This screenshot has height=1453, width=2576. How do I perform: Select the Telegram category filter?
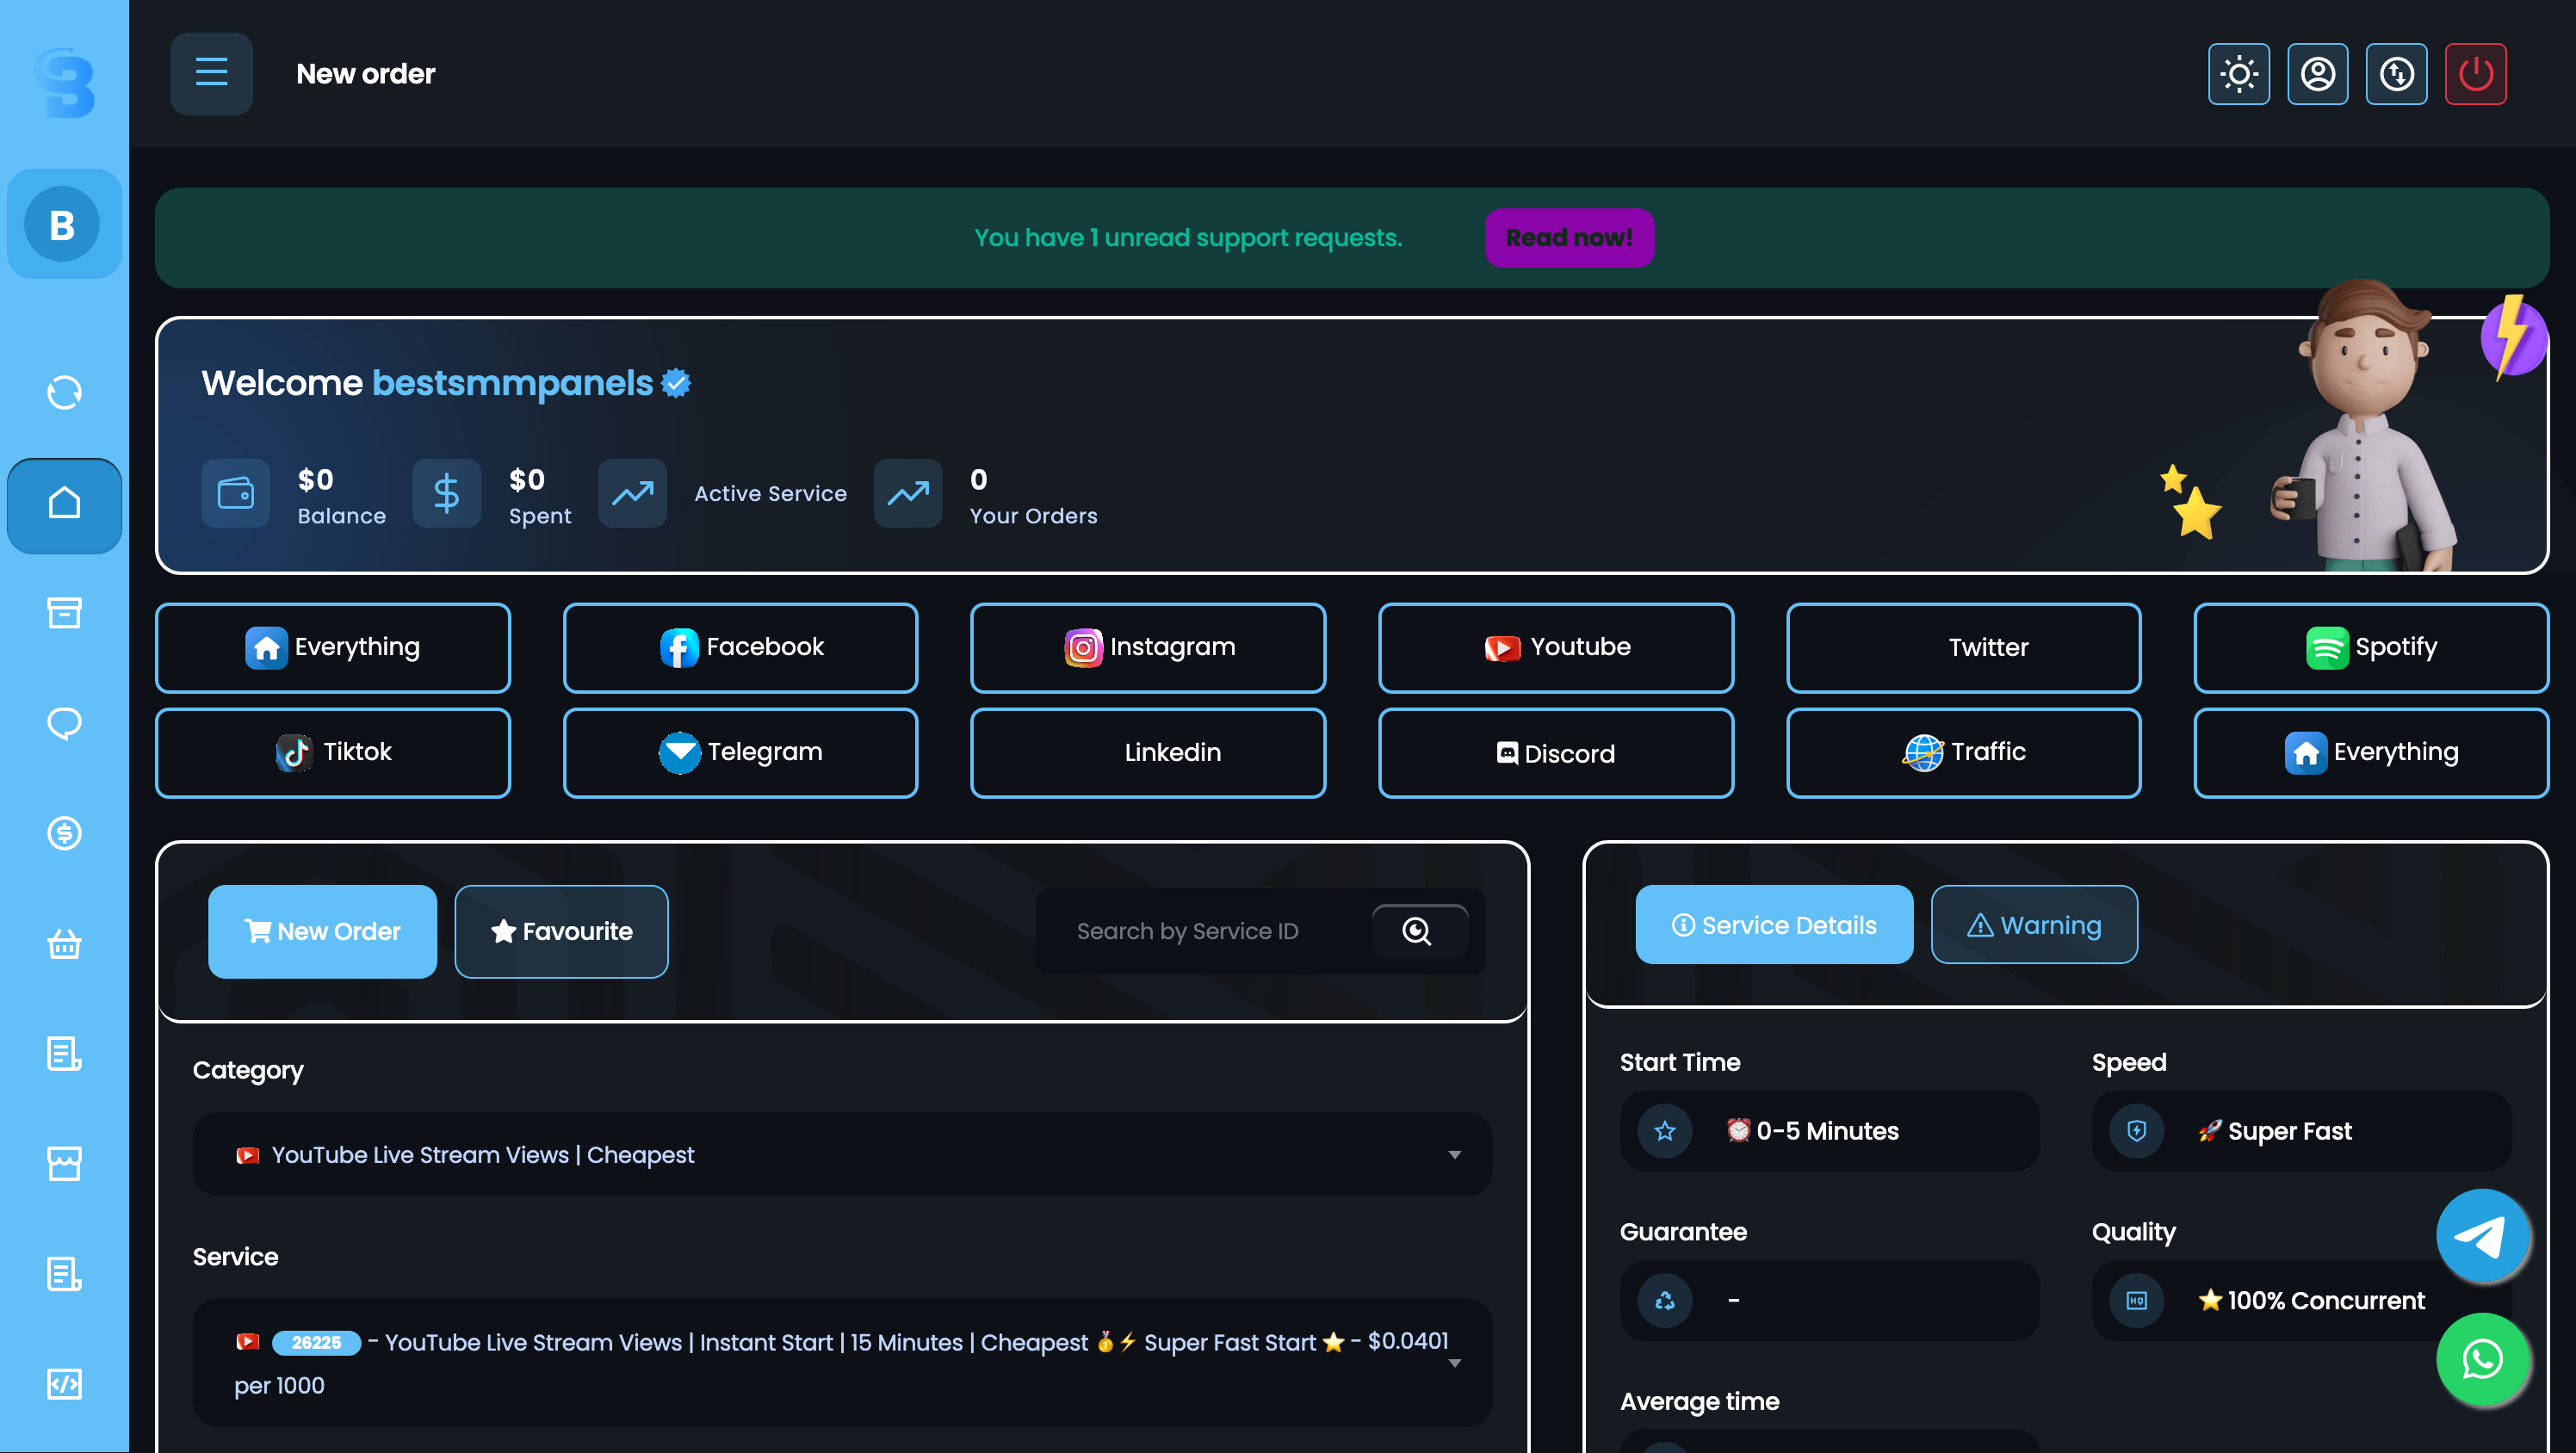pyautogui.click(x=740, y=752)
